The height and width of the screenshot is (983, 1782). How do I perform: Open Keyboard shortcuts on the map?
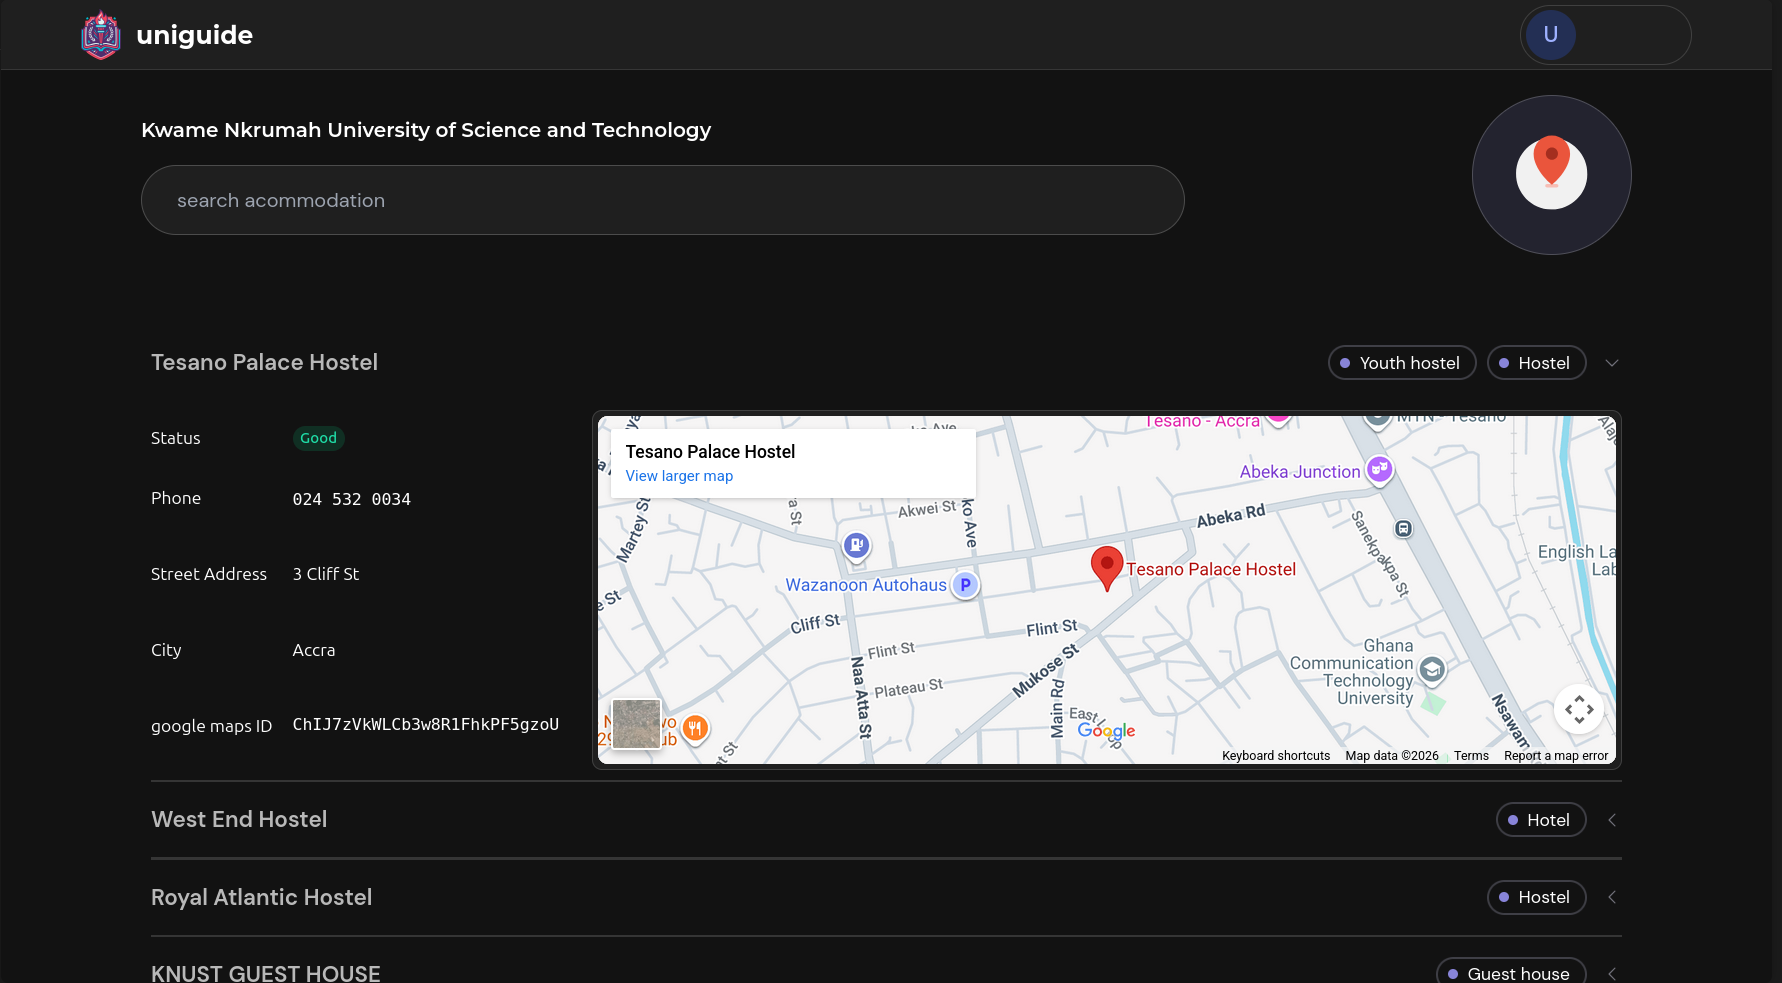[1275, 756]
